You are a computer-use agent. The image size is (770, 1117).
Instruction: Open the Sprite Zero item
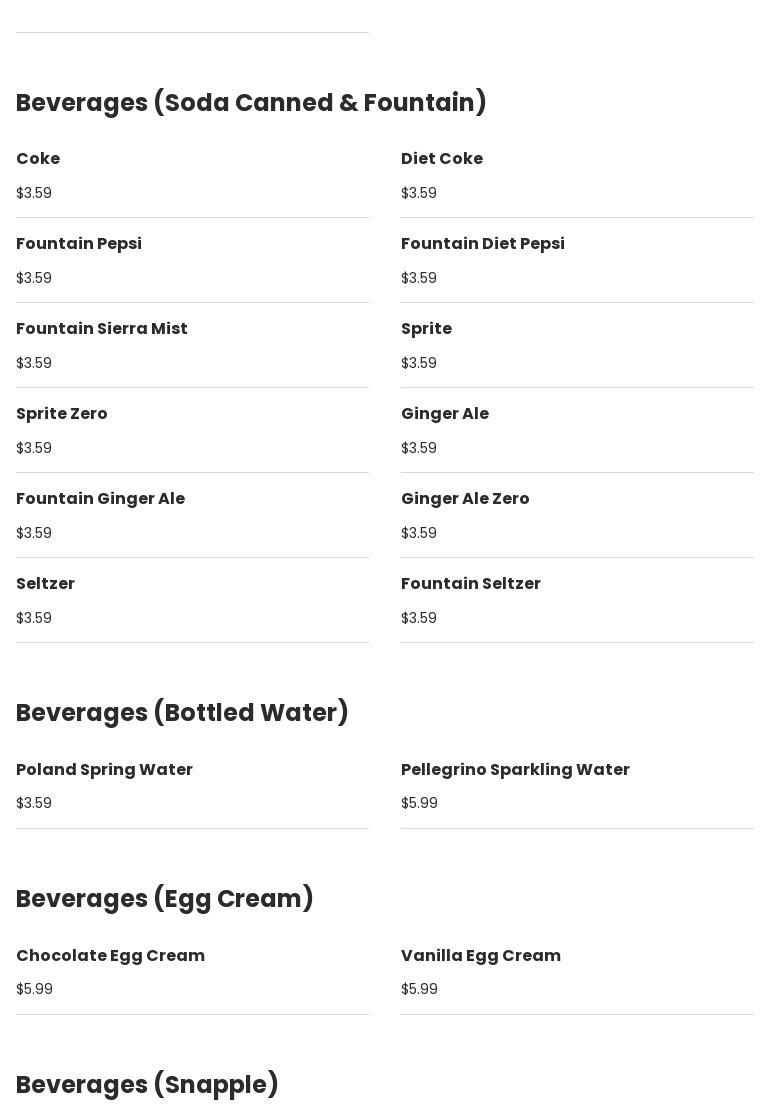click(62, 414)
